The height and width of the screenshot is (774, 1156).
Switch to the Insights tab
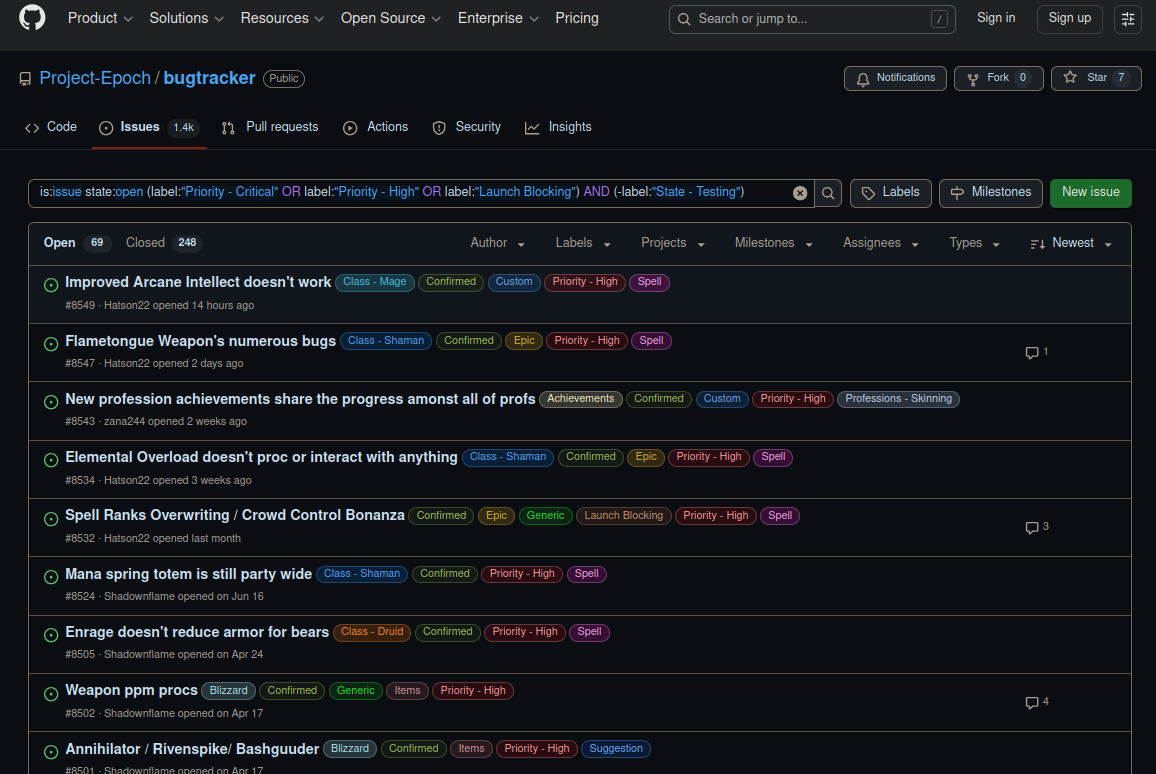pyautogui.click(x=558, y=128)
